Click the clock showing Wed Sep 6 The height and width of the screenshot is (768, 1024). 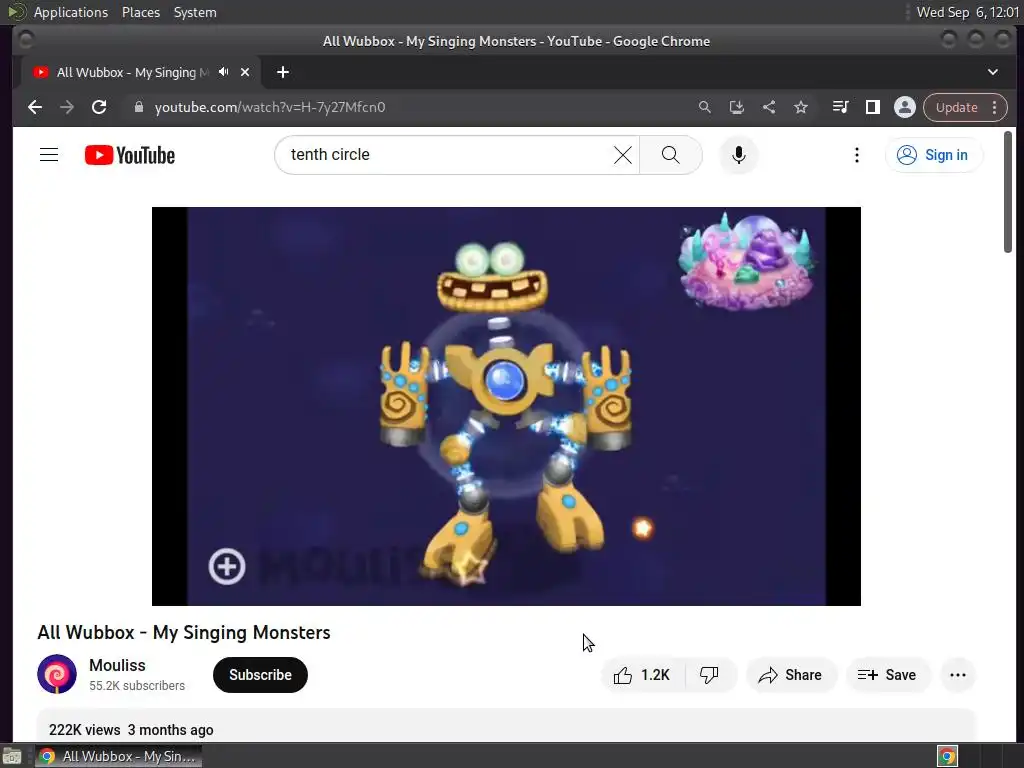pyautogui.click(x=968, y=12)
